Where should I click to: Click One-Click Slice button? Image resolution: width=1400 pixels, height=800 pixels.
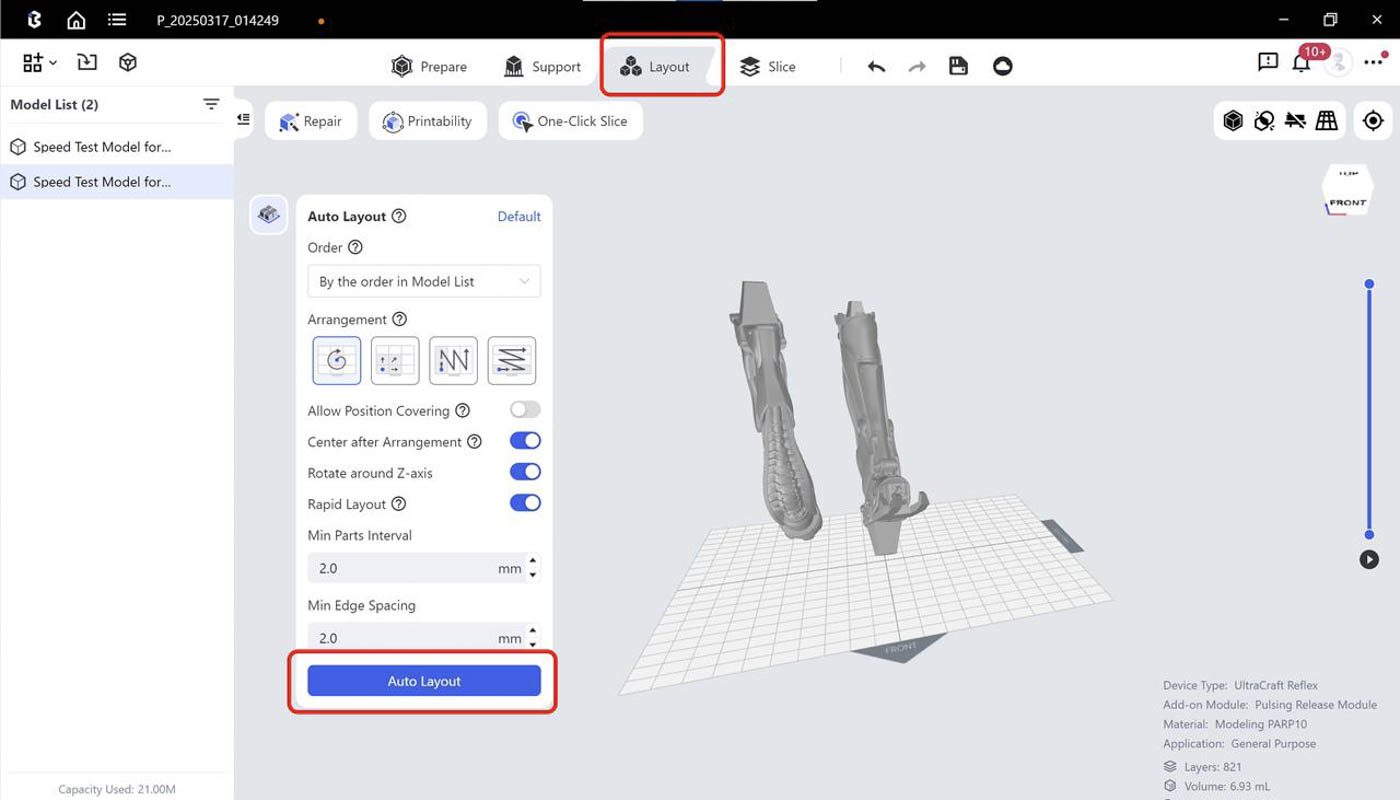570,121
